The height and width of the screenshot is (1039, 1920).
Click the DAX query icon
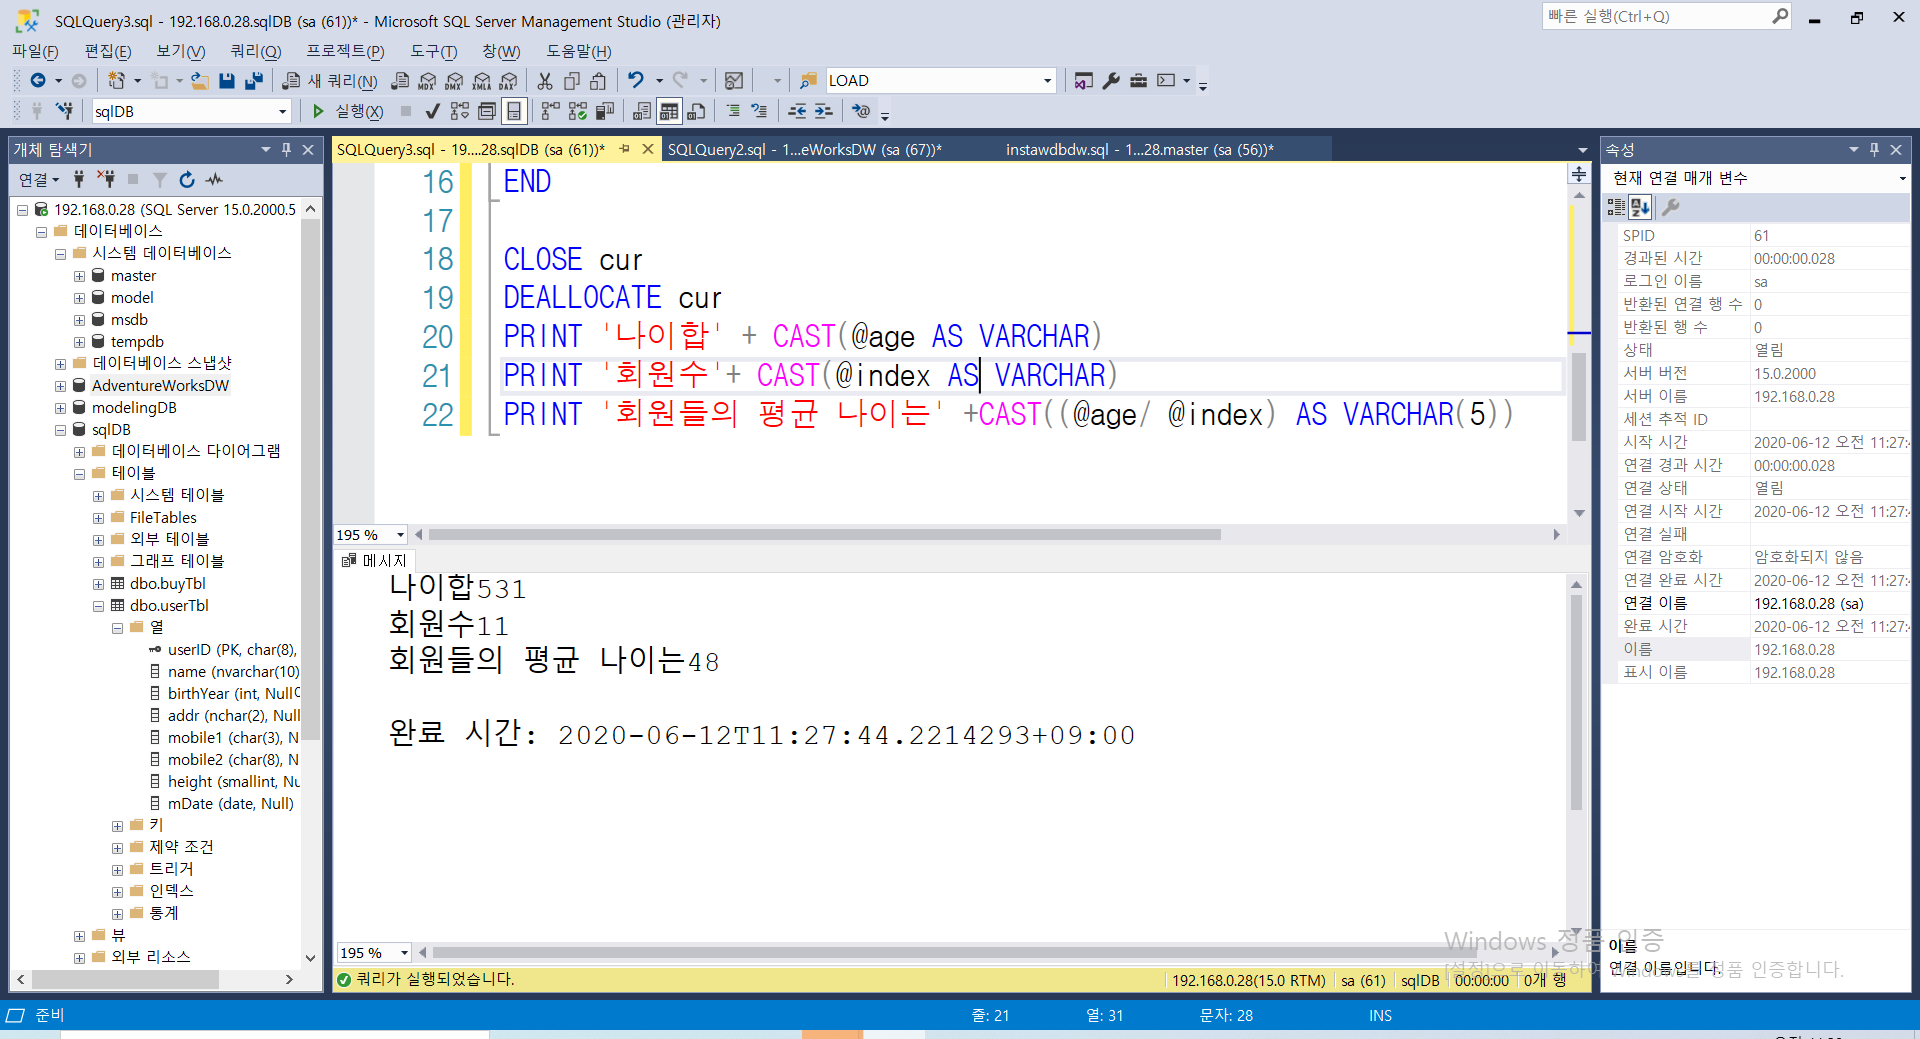click(509, 81)
